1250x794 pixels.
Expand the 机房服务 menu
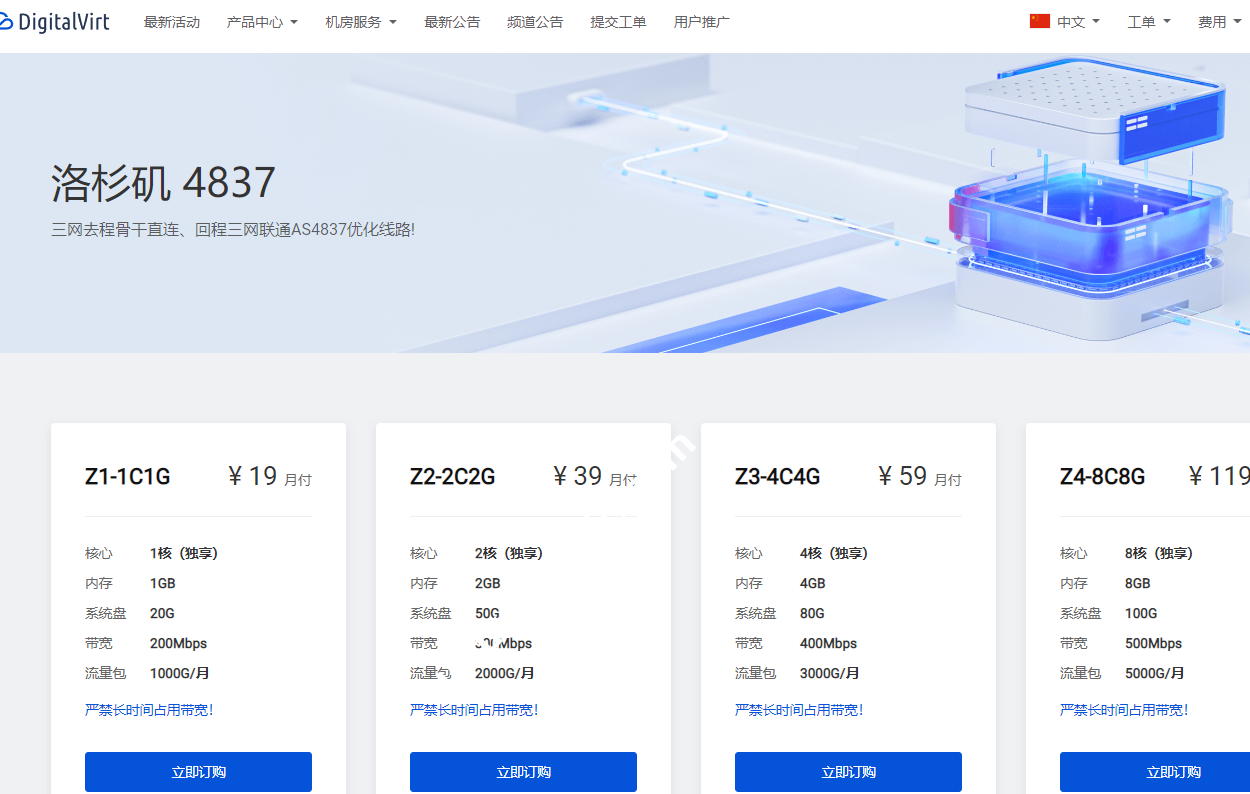coord(360,20)
